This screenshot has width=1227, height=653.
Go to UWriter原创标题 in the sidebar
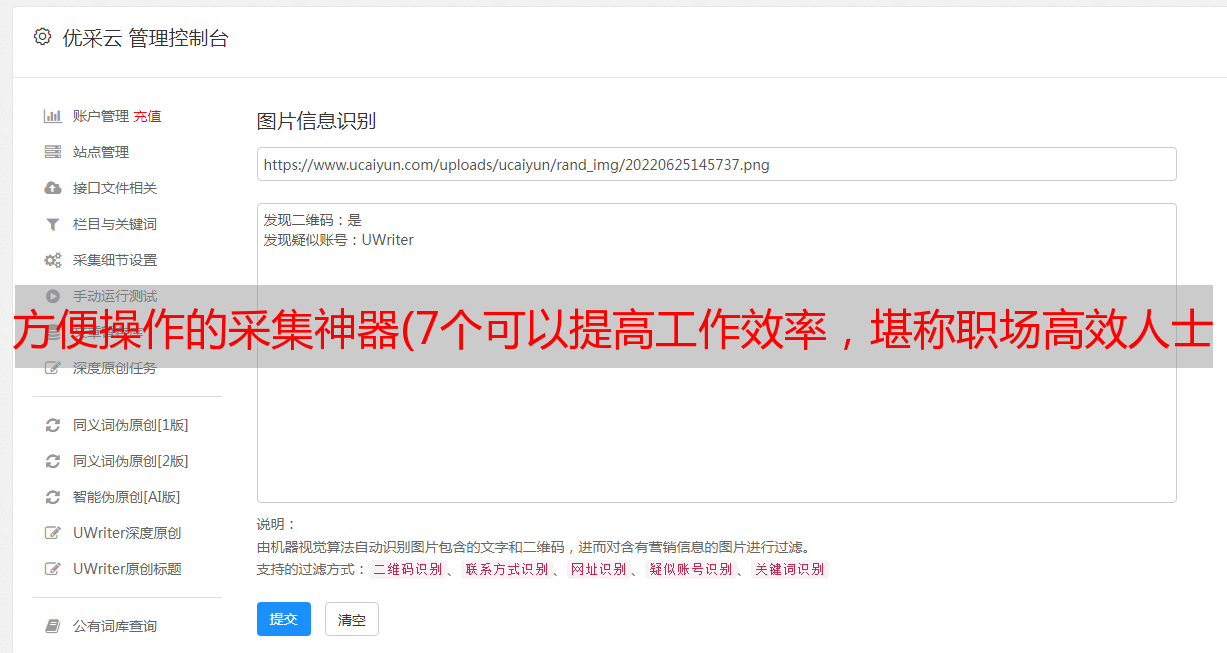click(x=127, y=569)
